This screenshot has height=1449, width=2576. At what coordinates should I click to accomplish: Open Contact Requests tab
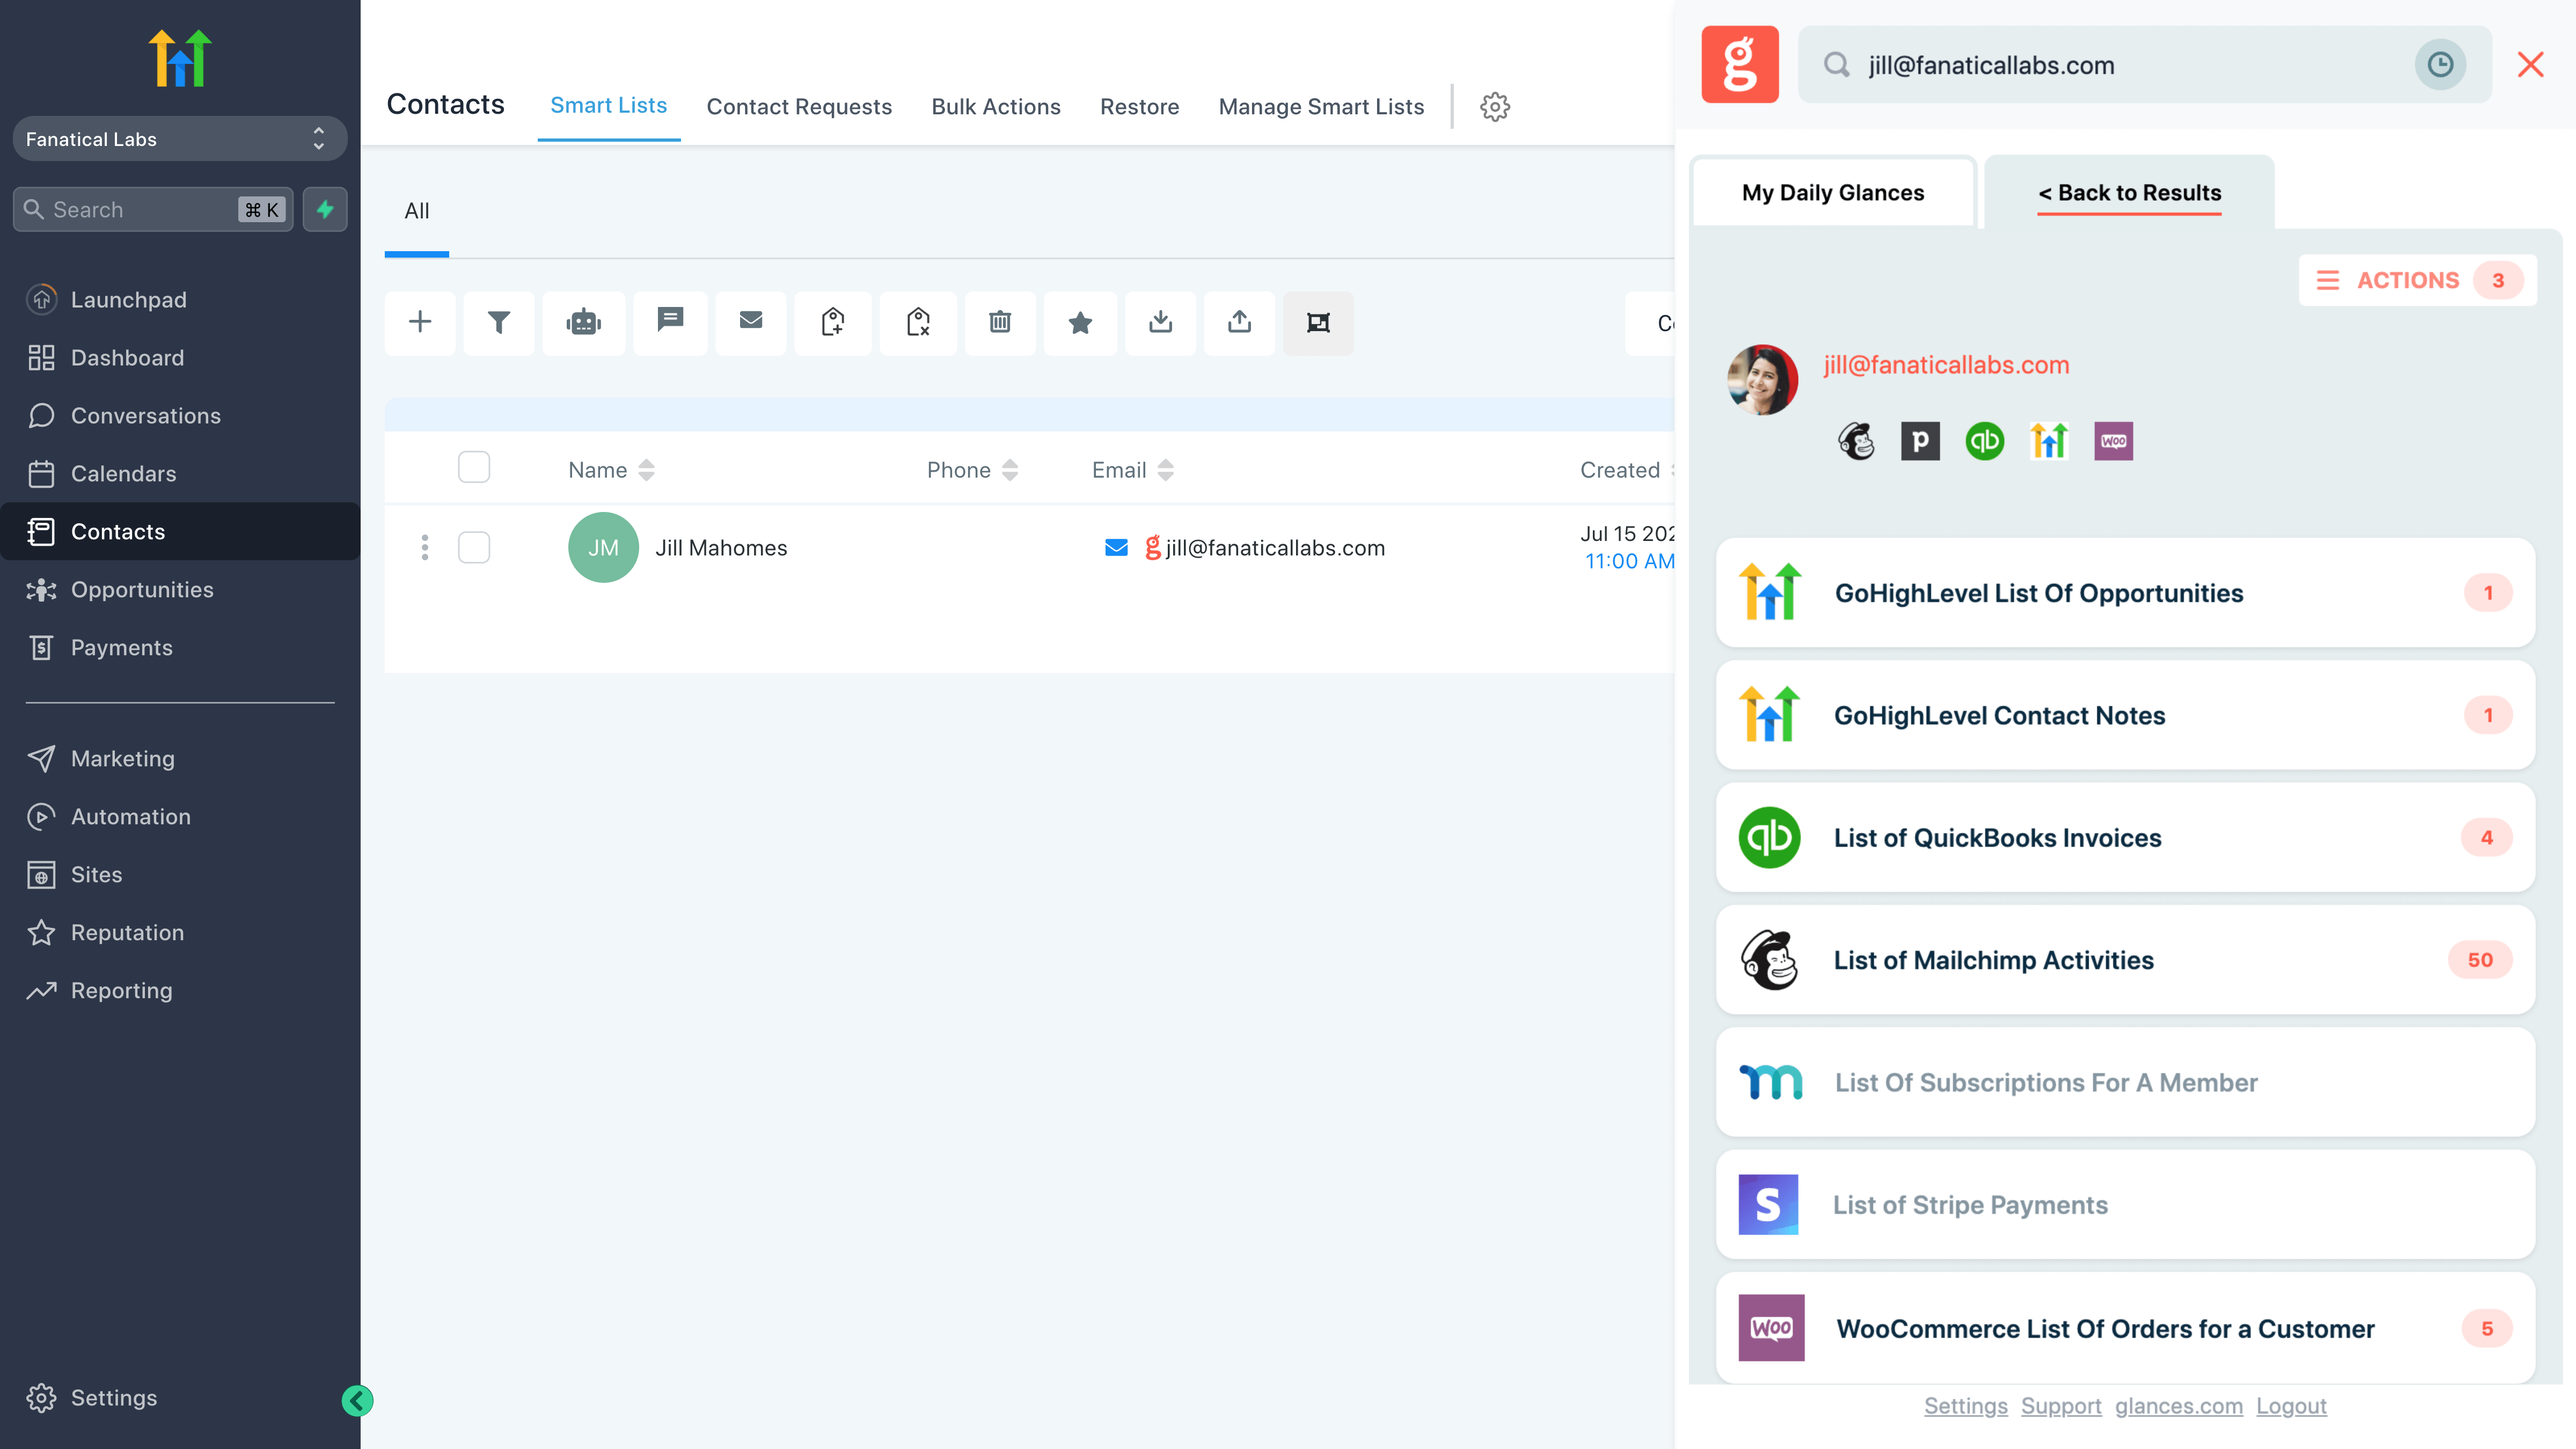(x=799, y=107)
